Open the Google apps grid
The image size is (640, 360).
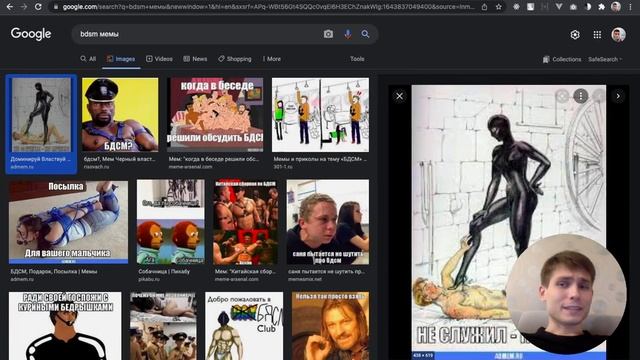597,35
